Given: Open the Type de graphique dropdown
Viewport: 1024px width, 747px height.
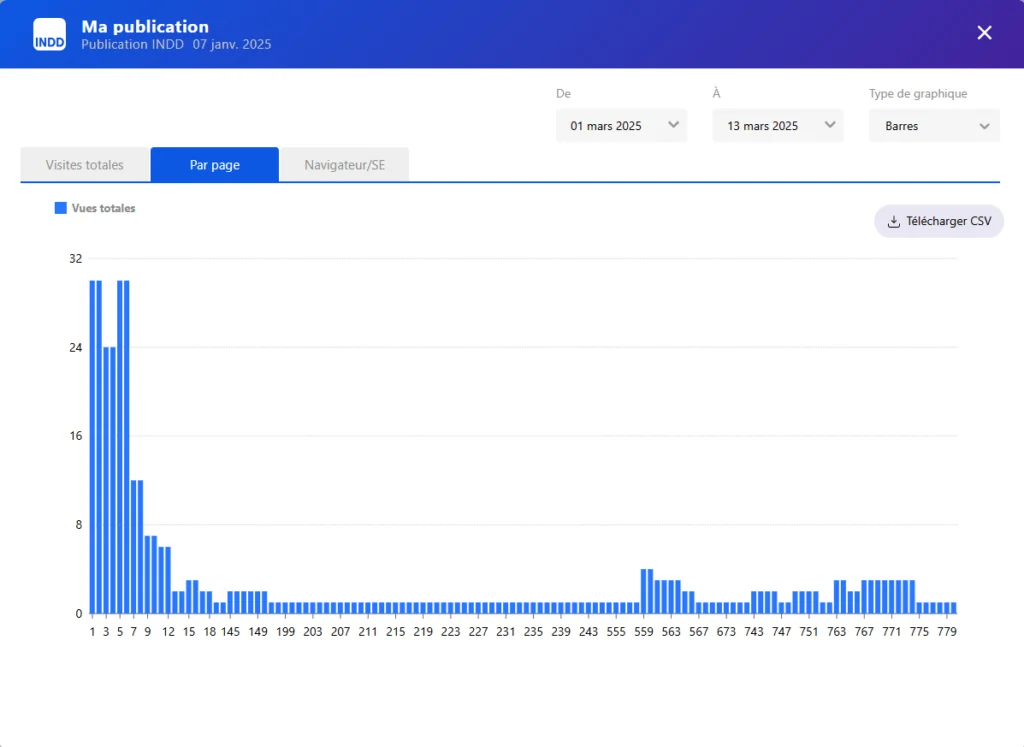Looking at the screenshot, I should [934, 125].
